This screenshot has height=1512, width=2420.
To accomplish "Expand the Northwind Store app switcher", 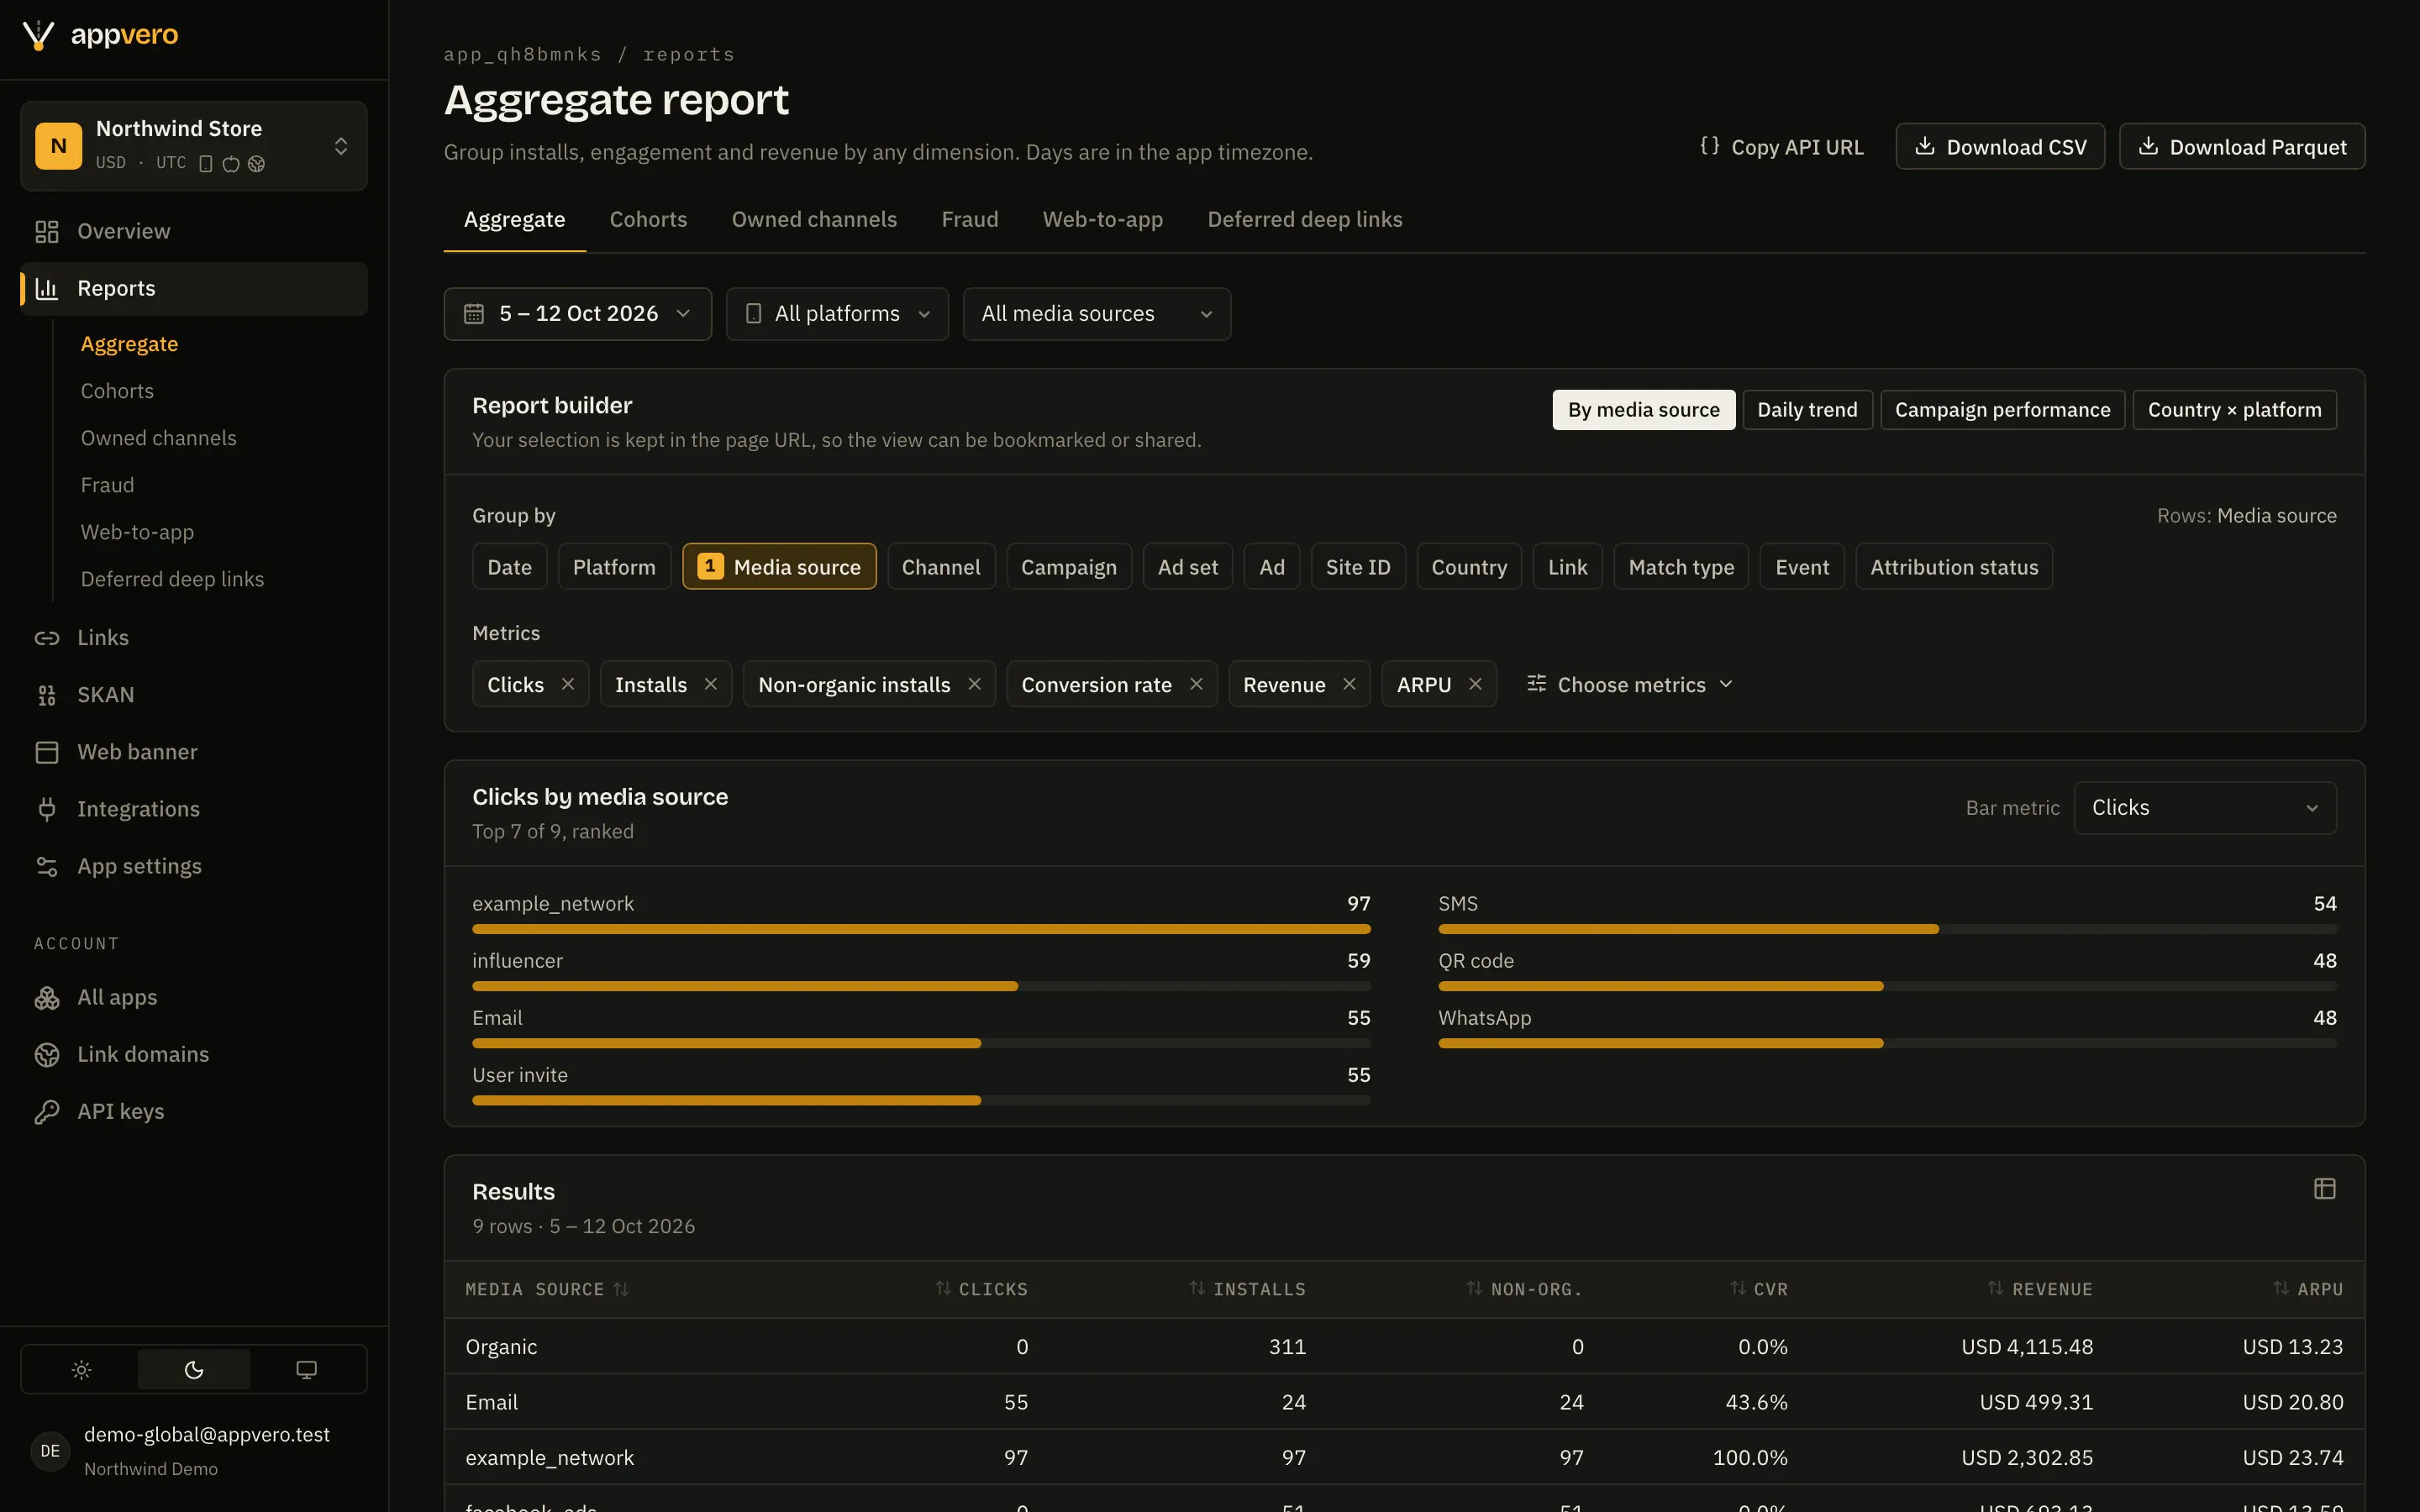I will click(194, 146).
